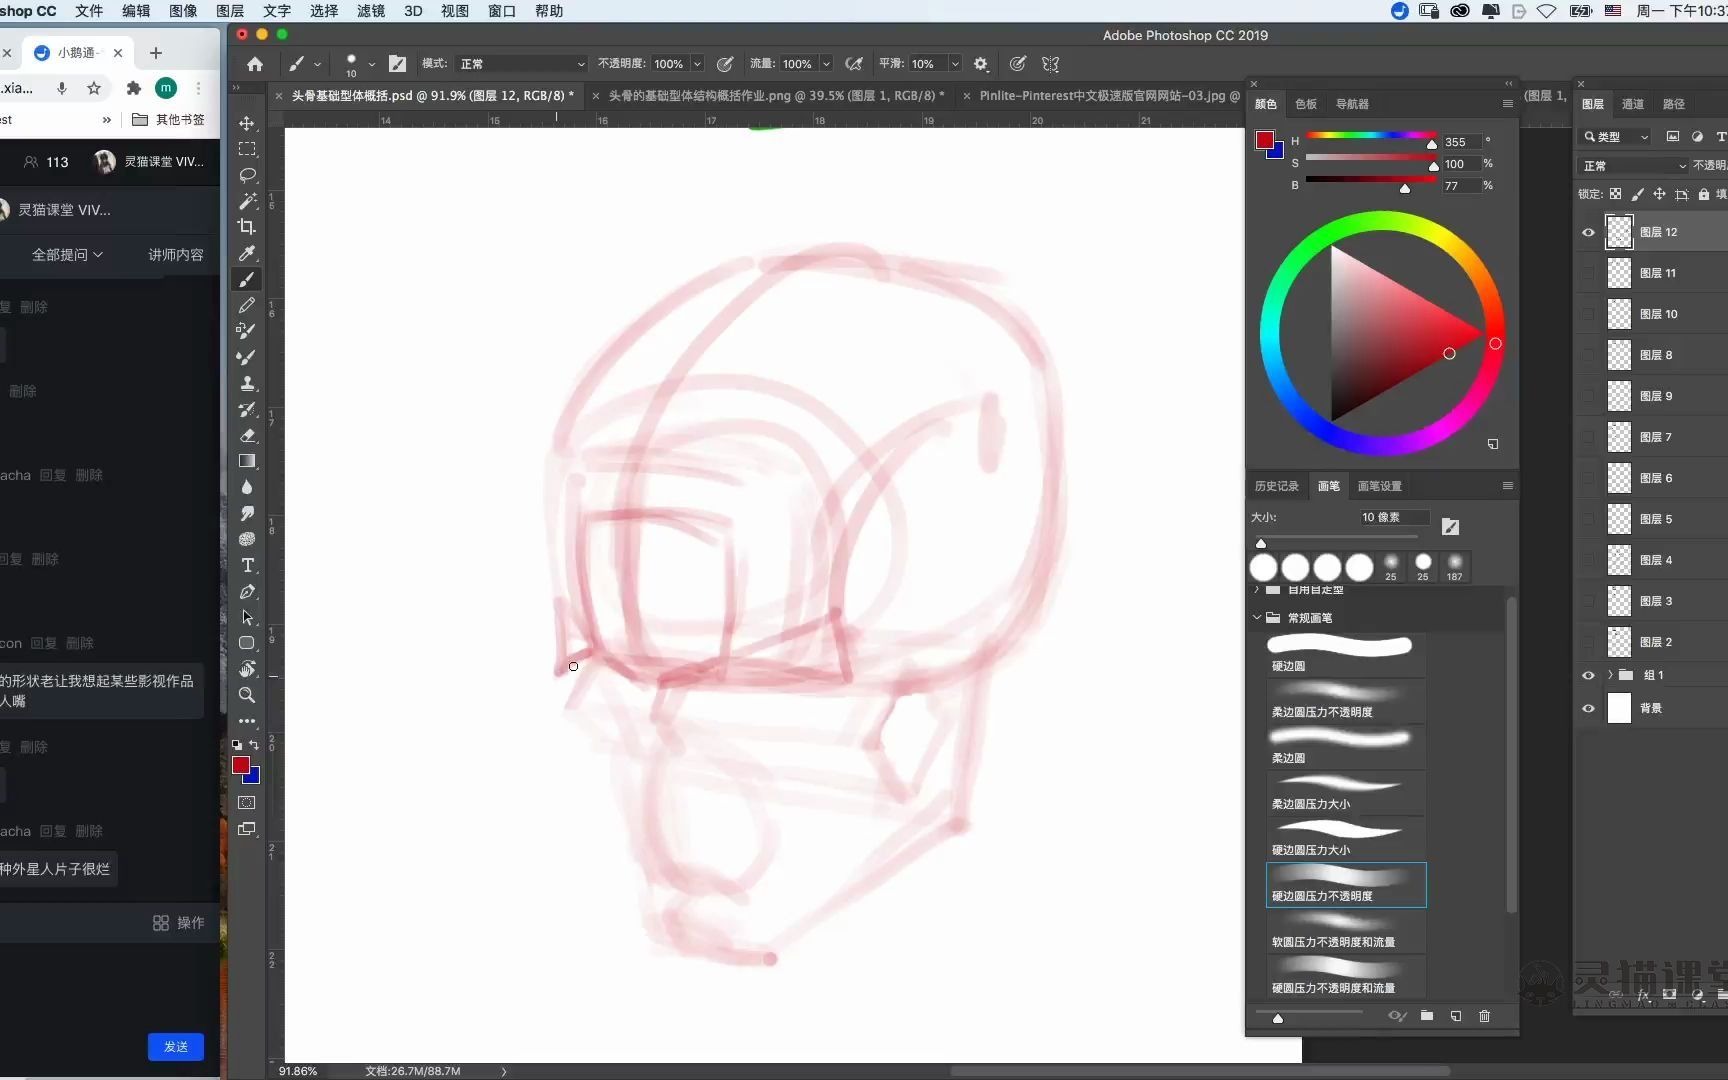
Task: Hide group 组 1 with eye icon
Action: coord(1588,675)
